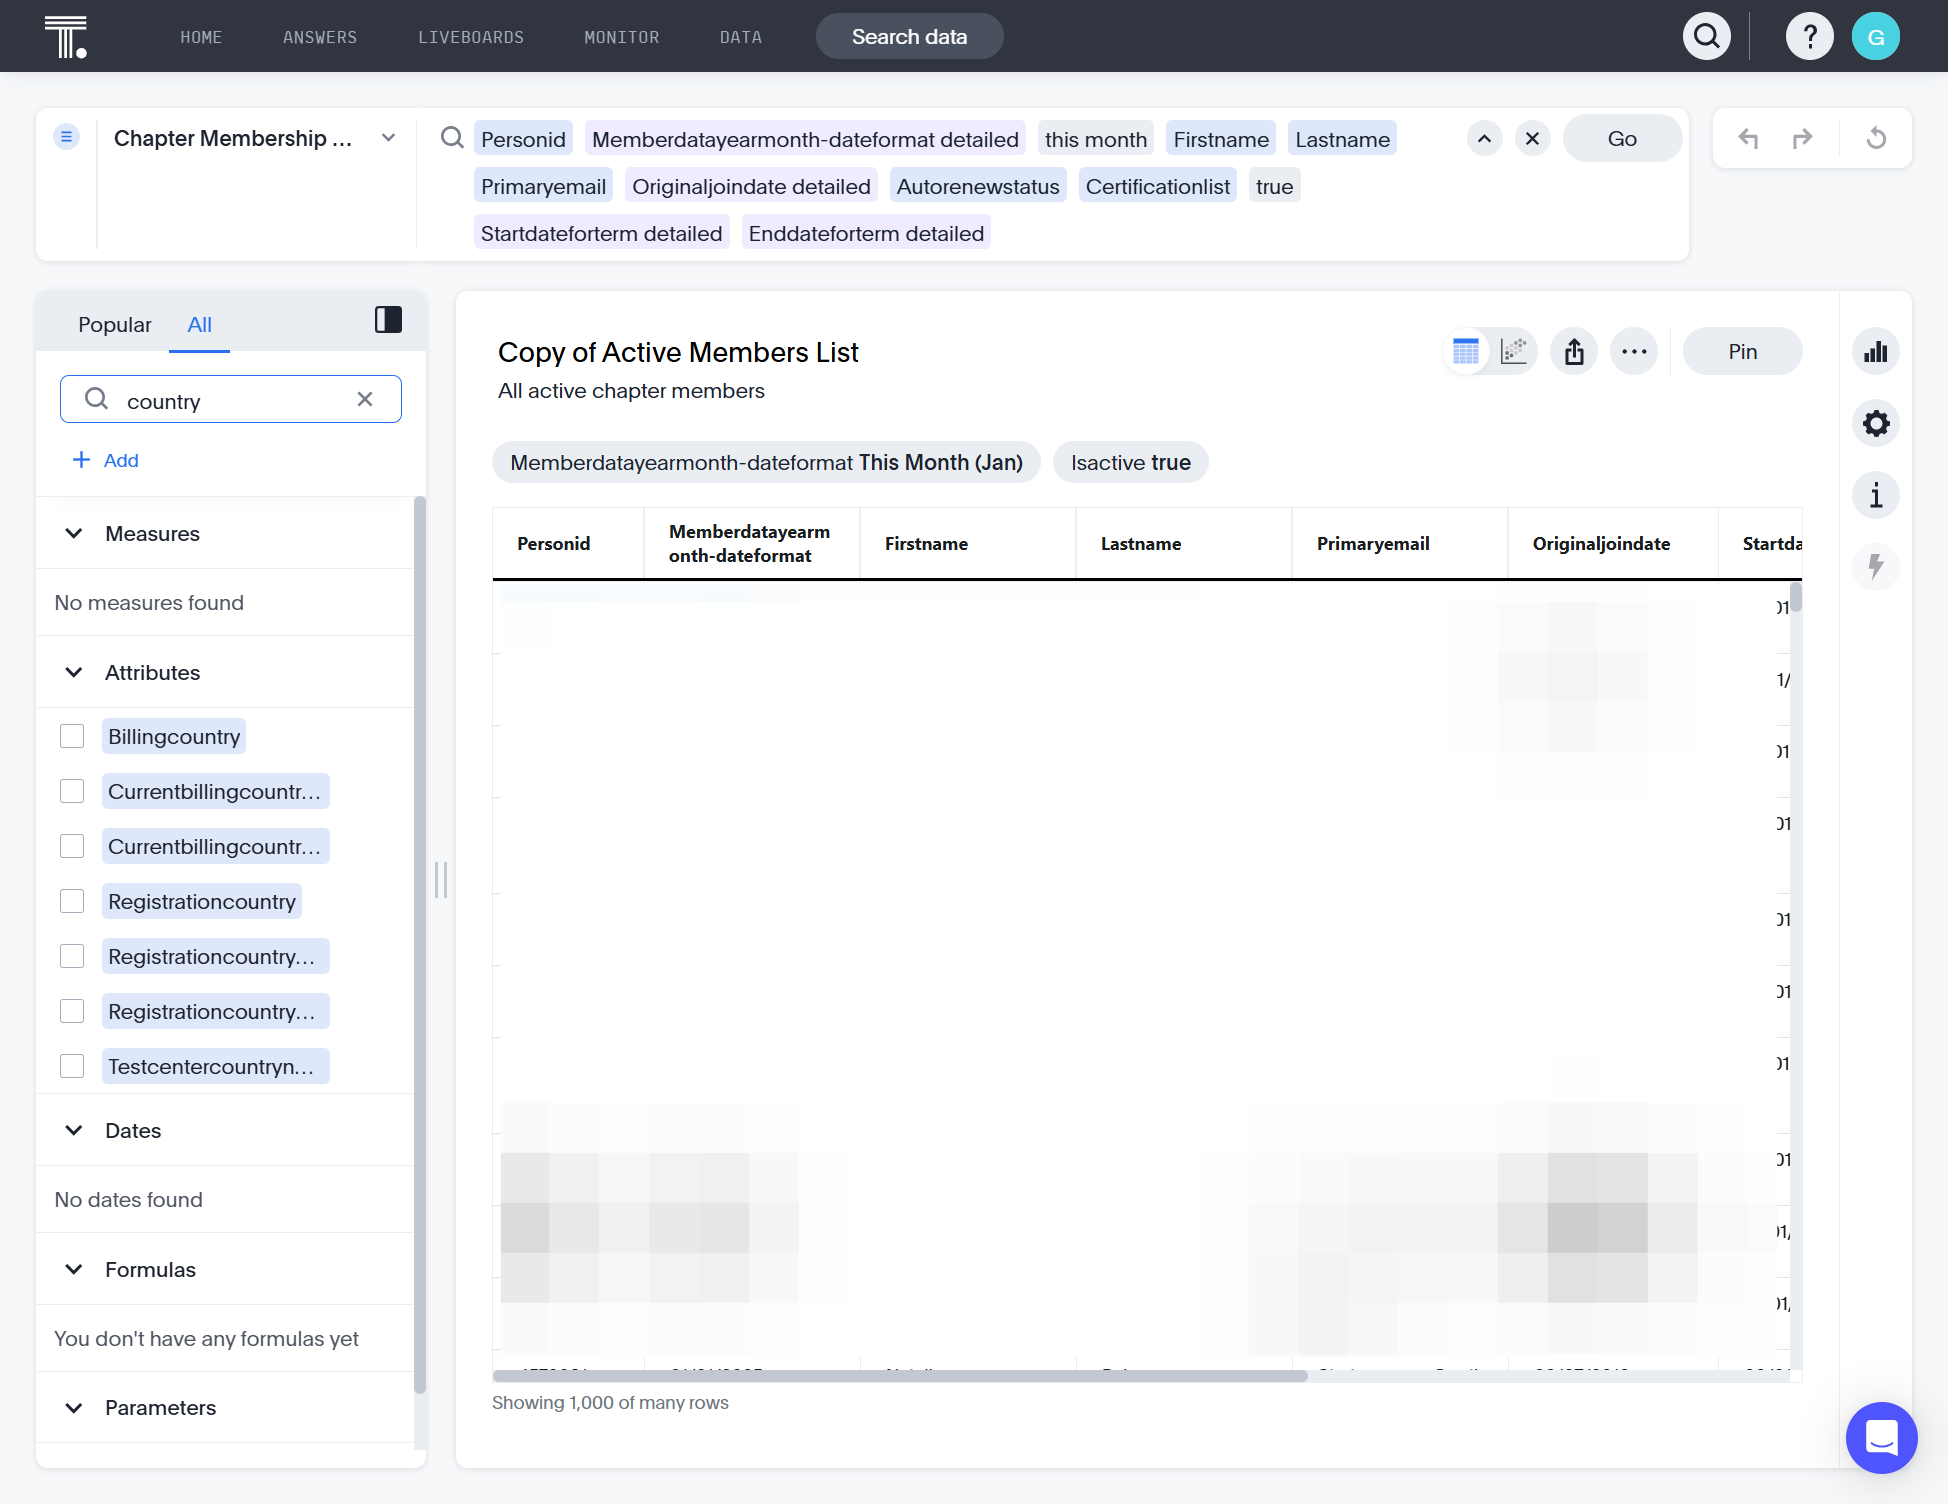Click the Go button
1948x1504 pixels.
point(1622,139)
